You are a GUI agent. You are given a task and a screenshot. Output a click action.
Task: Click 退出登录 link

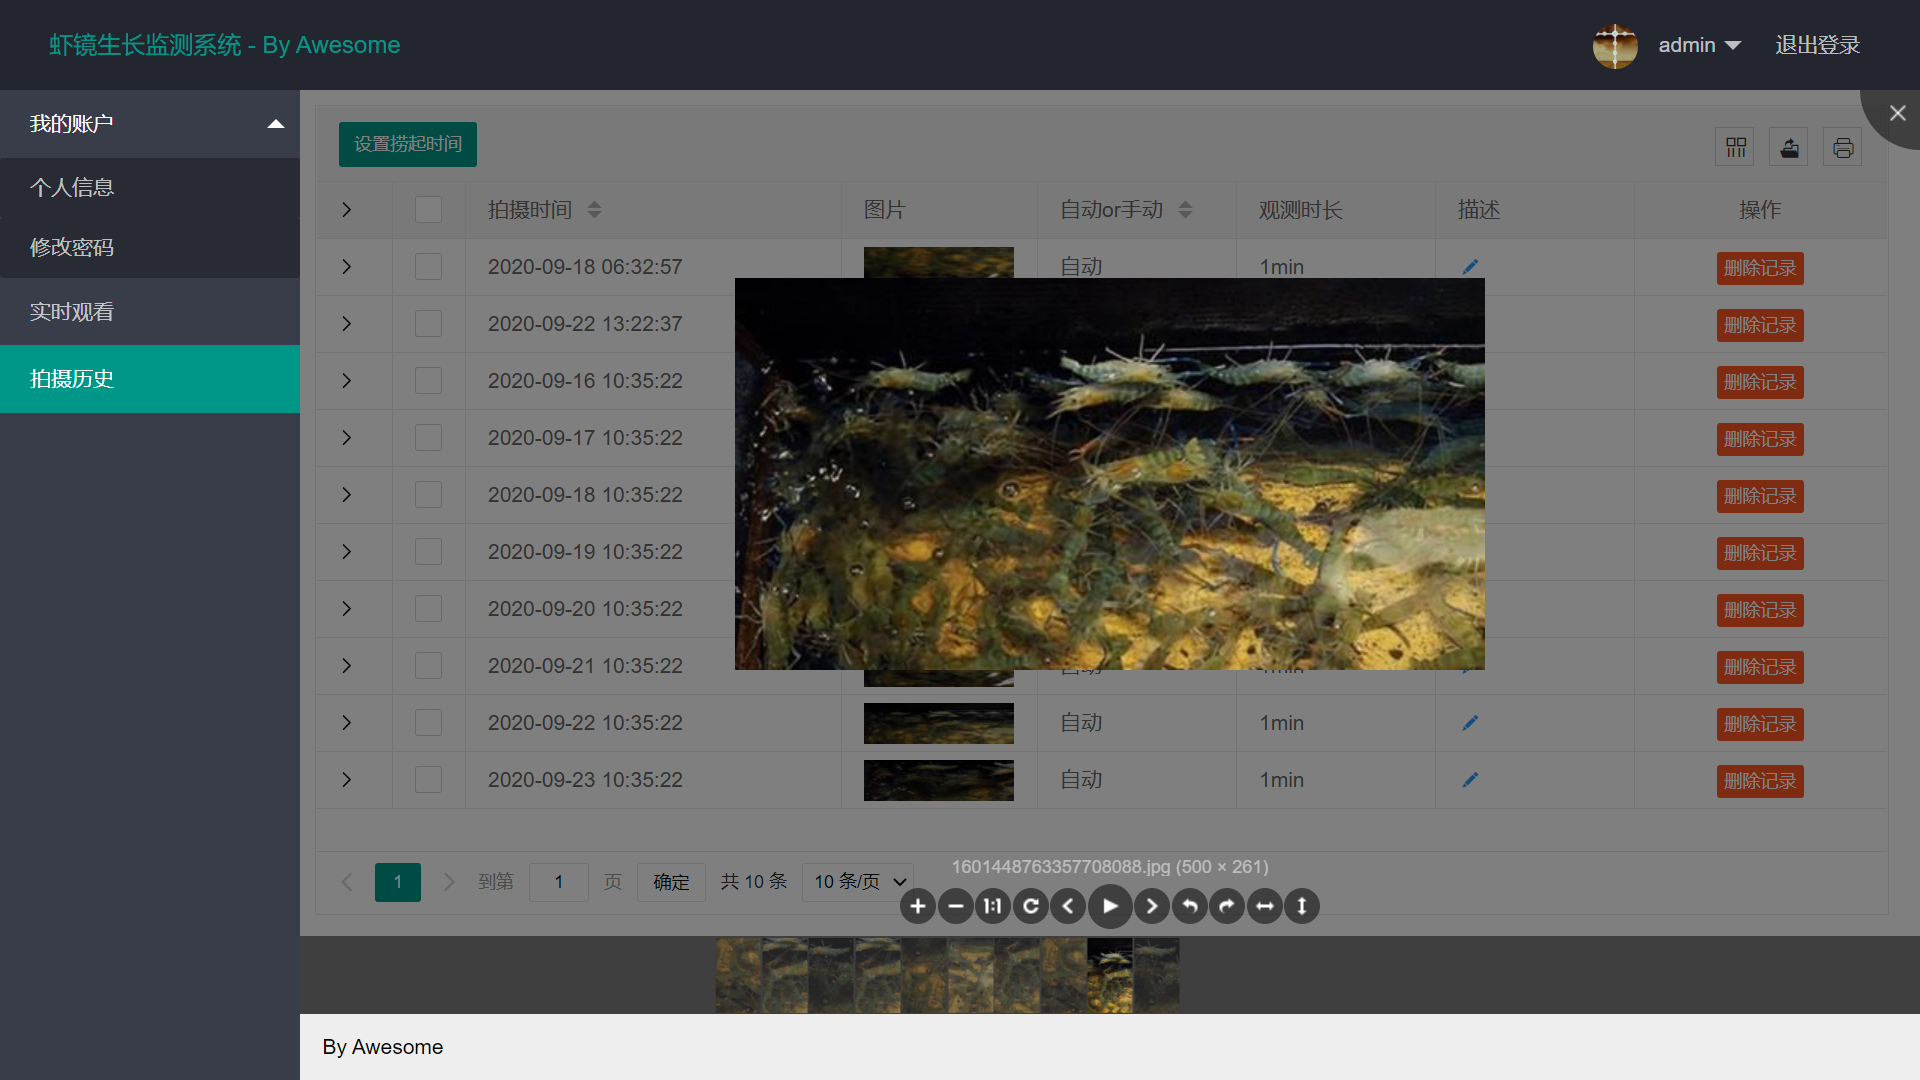(x=1817, y=45)
